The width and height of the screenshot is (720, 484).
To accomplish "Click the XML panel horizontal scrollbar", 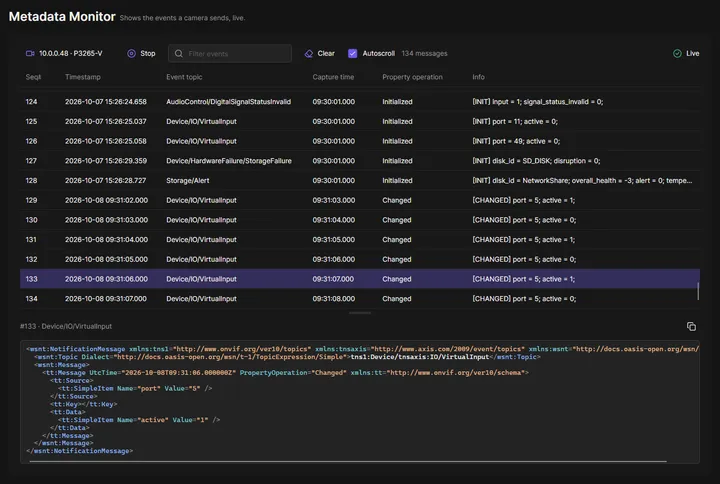I will pyautogui.click(x=348, y=461).
